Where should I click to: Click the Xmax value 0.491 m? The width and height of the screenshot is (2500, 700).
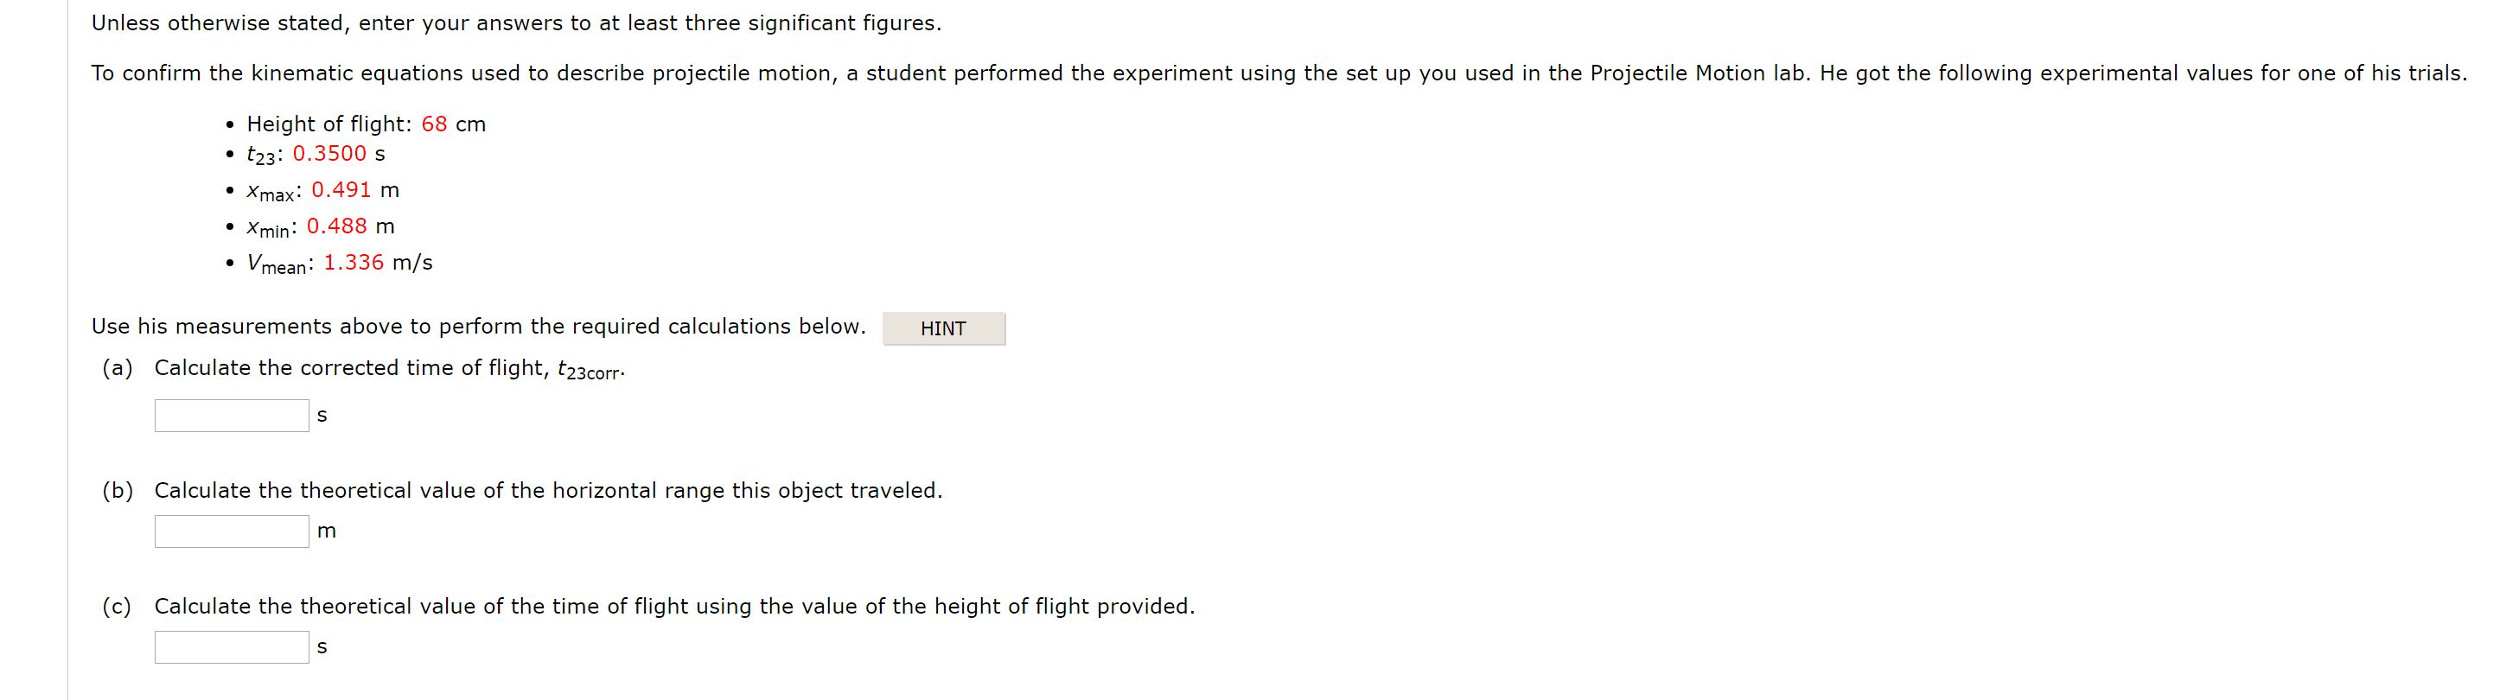pos(345,189)
